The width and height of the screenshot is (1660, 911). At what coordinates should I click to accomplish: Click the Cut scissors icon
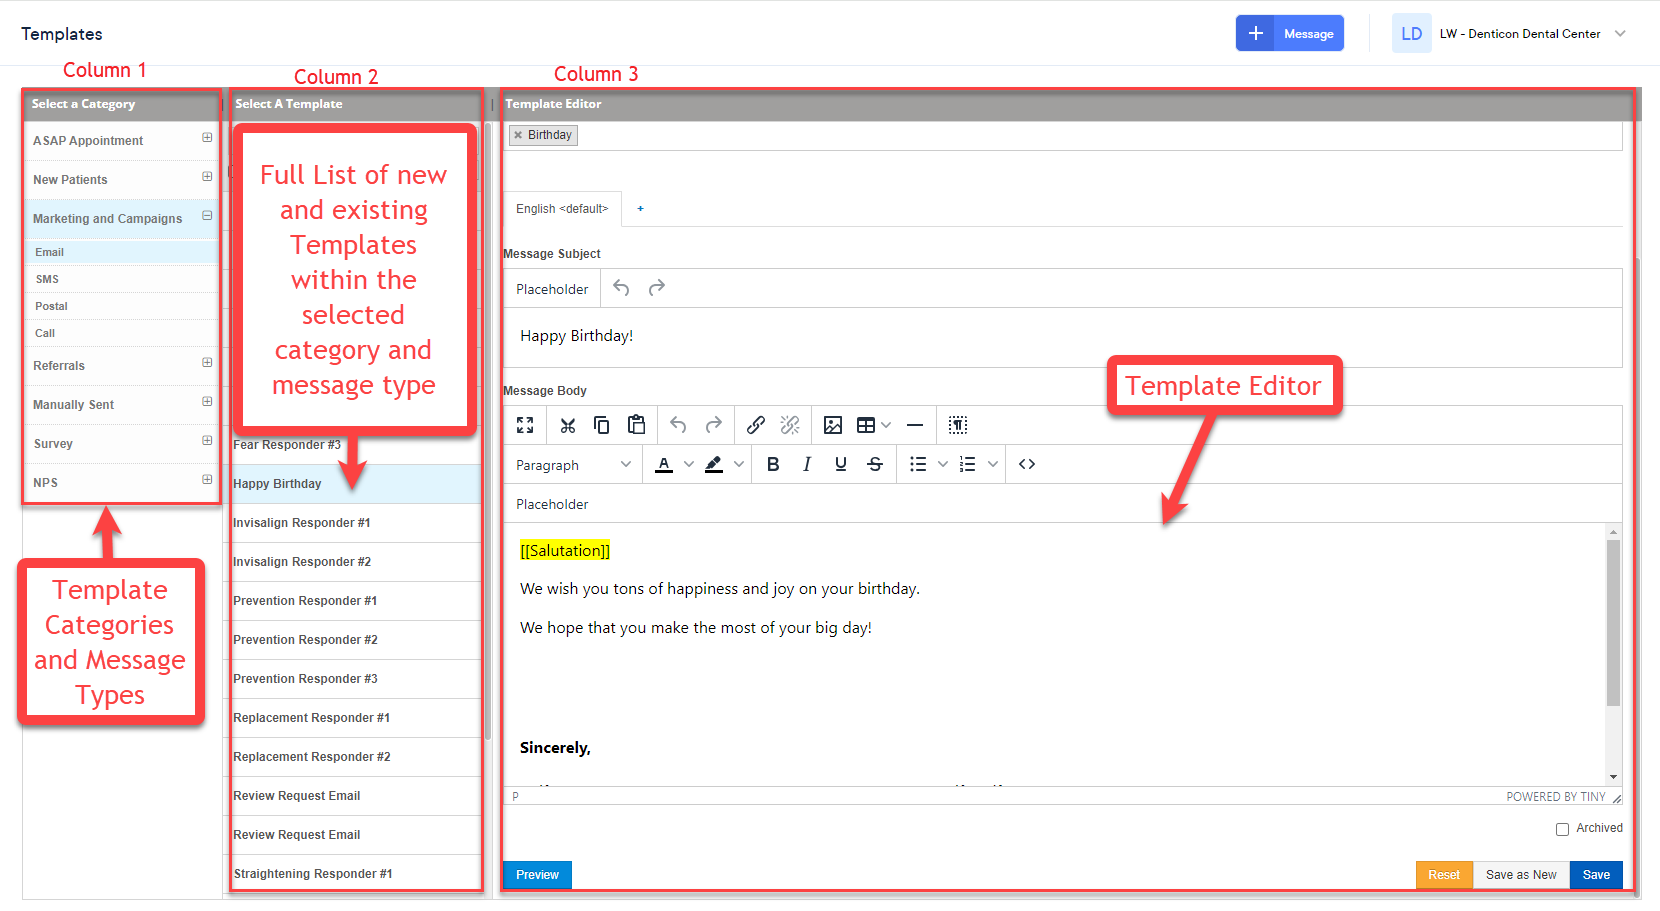coord(568,425)
